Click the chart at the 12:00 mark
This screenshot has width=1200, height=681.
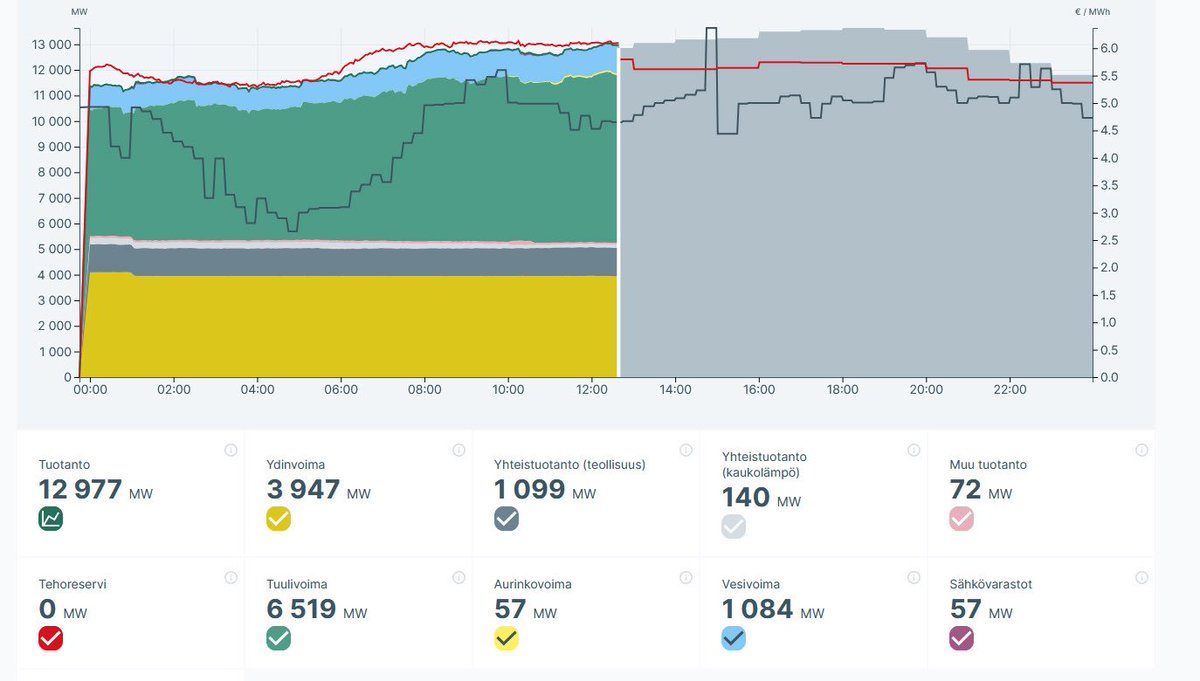coord(591,200)
